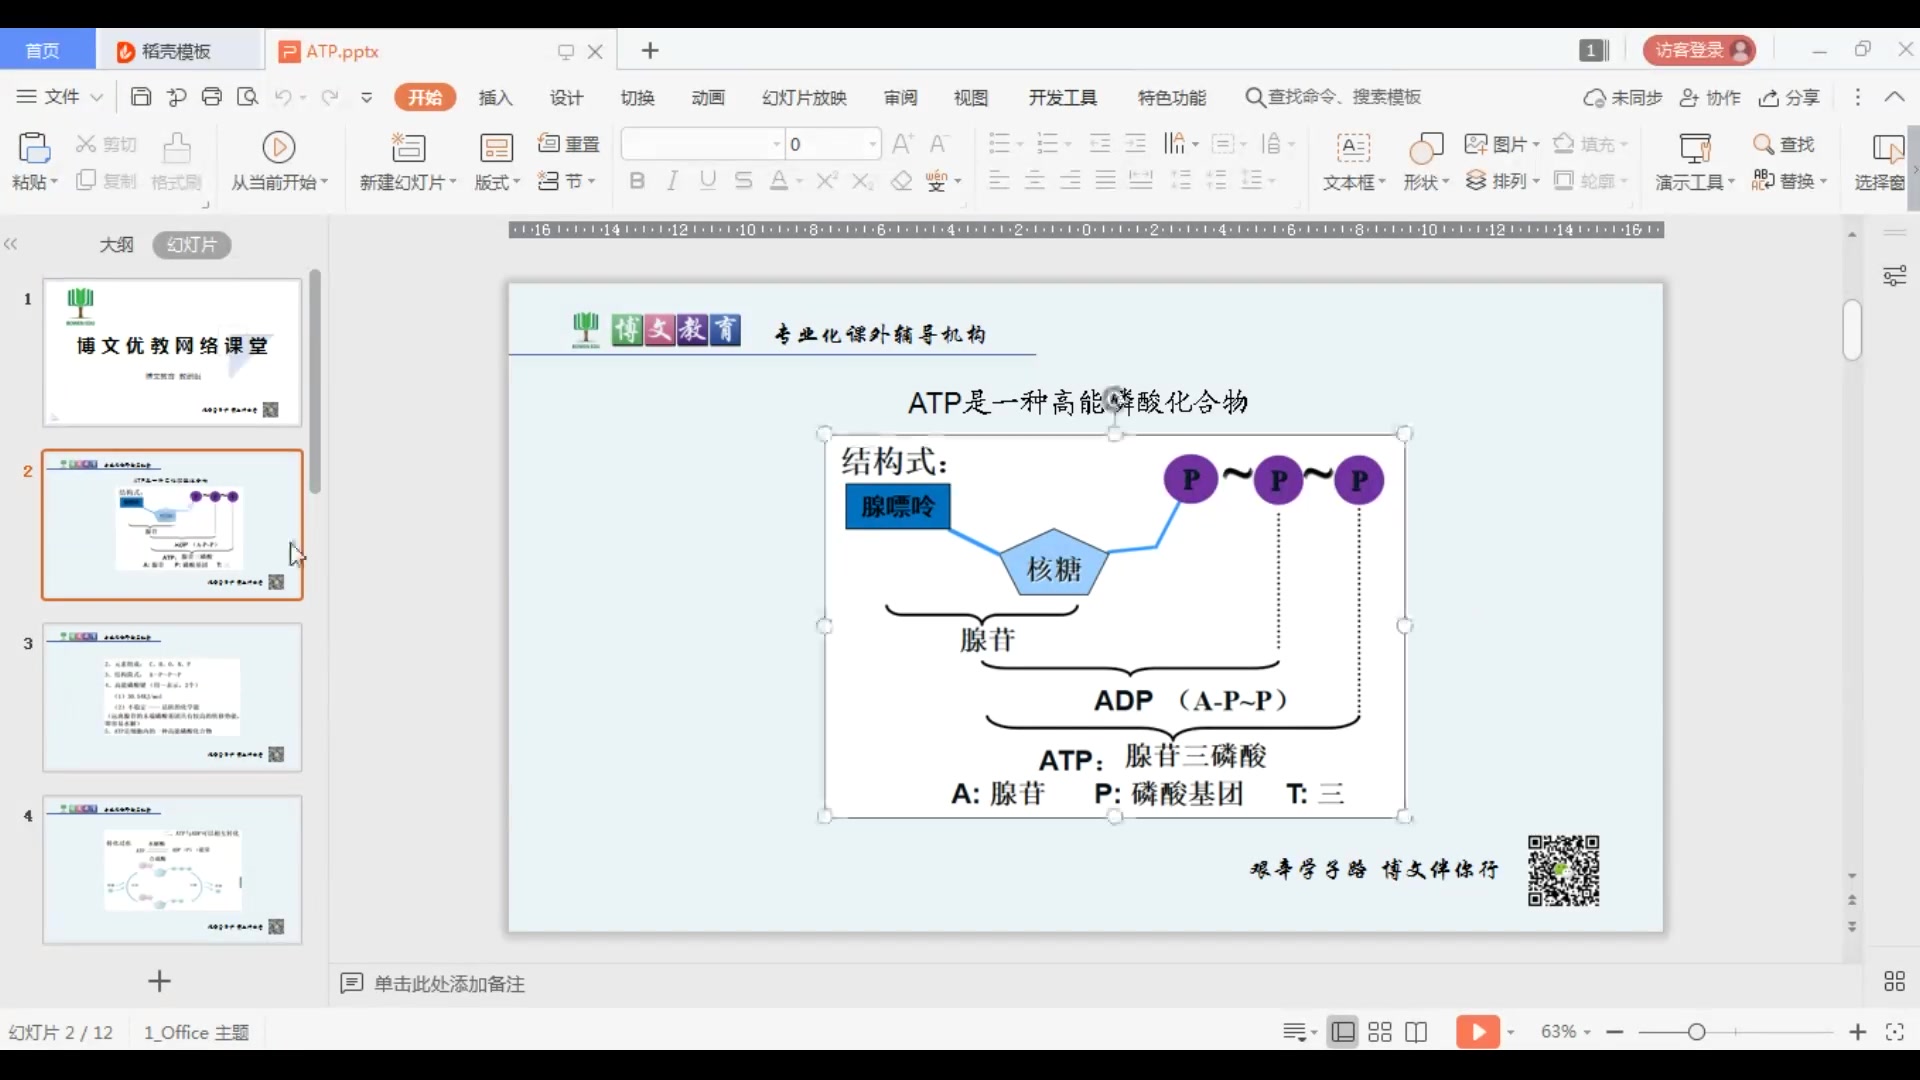Select the Format Painter brush
The height and width of the screenshot is (1080, 1920).
coord(177,148)
